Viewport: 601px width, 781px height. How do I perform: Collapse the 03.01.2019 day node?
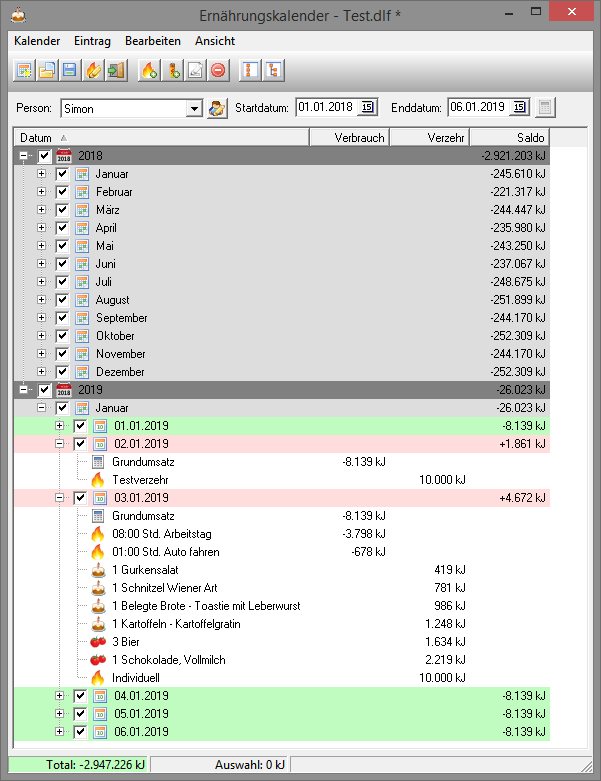pyautogui.click(x=60, y=498)
